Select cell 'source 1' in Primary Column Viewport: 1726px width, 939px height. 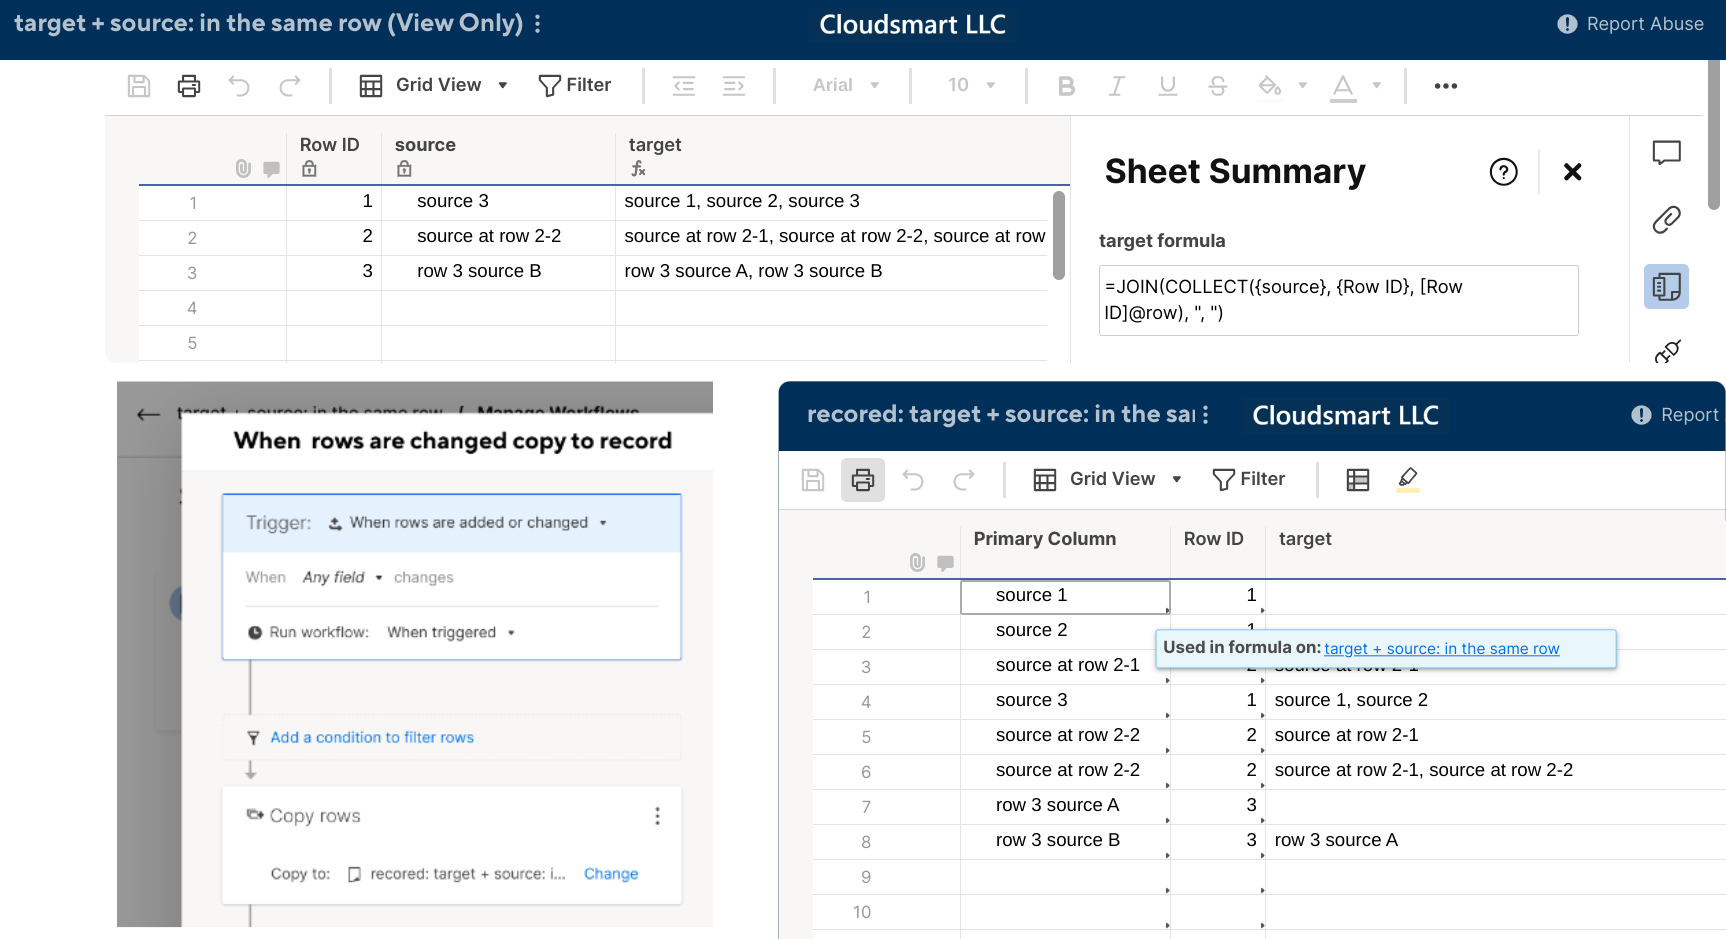1065,597
